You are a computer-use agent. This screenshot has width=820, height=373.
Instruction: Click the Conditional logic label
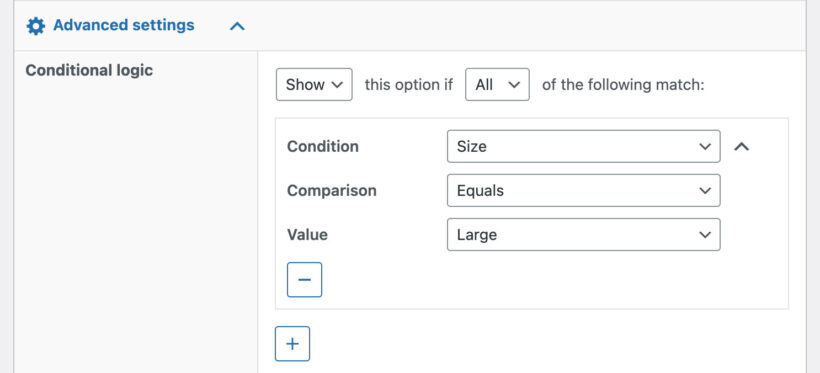89,70
